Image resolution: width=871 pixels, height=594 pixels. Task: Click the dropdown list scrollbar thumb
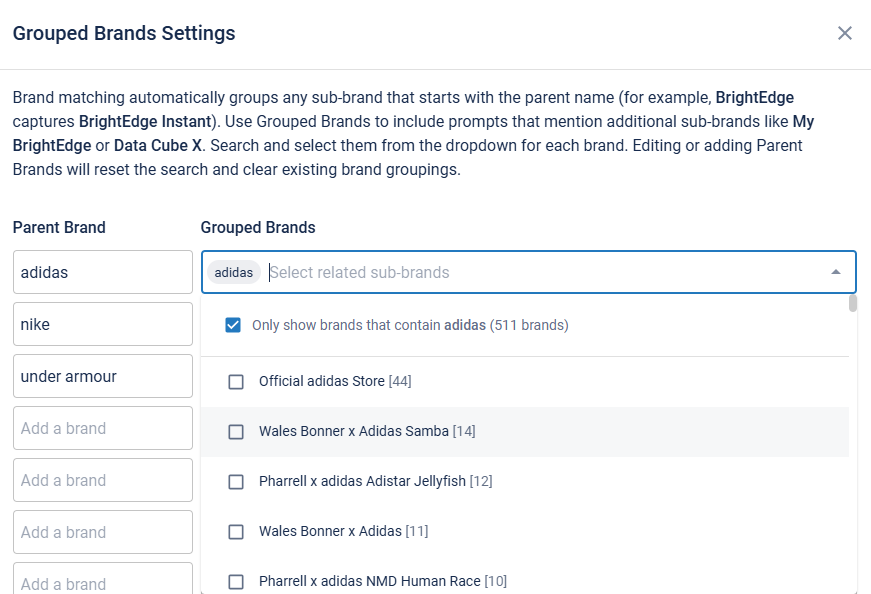(853, 303)
